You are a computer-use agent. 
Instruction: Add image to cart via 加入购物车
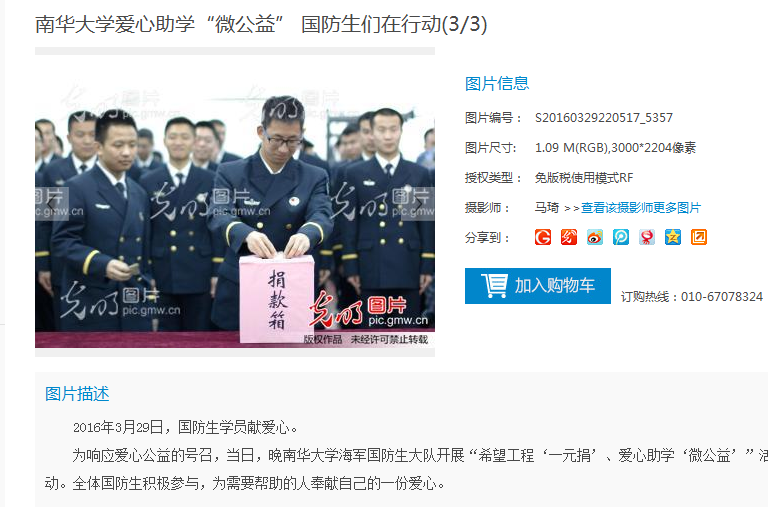click(x=538, y=286)
